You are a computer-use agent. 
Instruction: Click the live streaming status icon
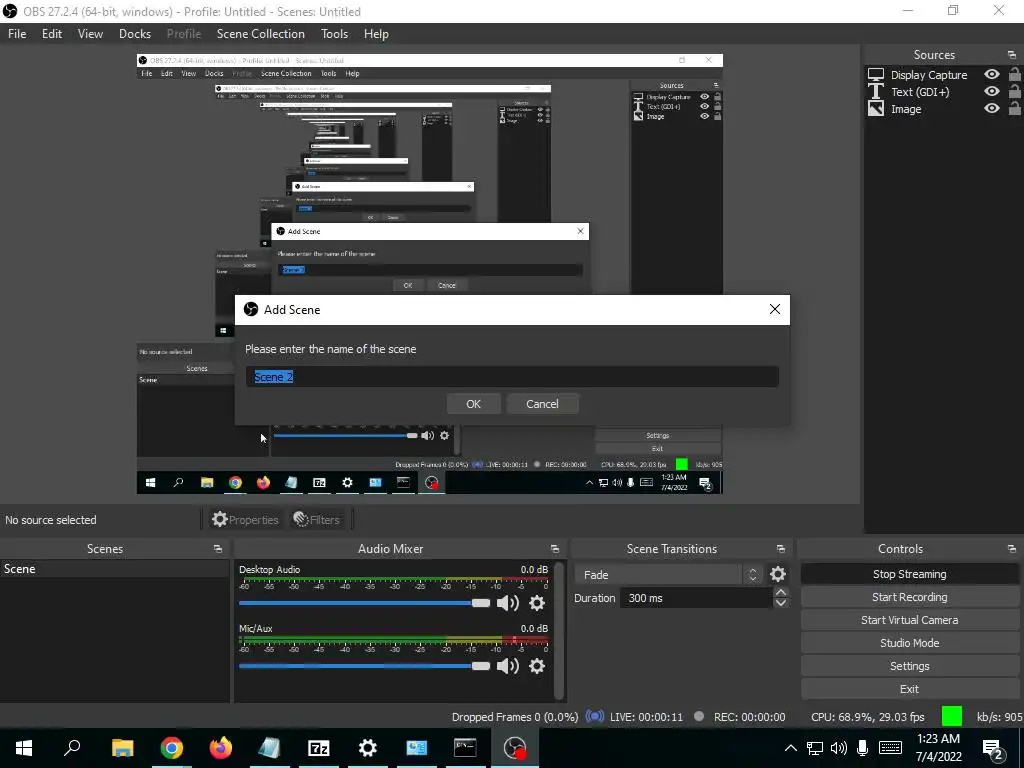tap(594, 716)
